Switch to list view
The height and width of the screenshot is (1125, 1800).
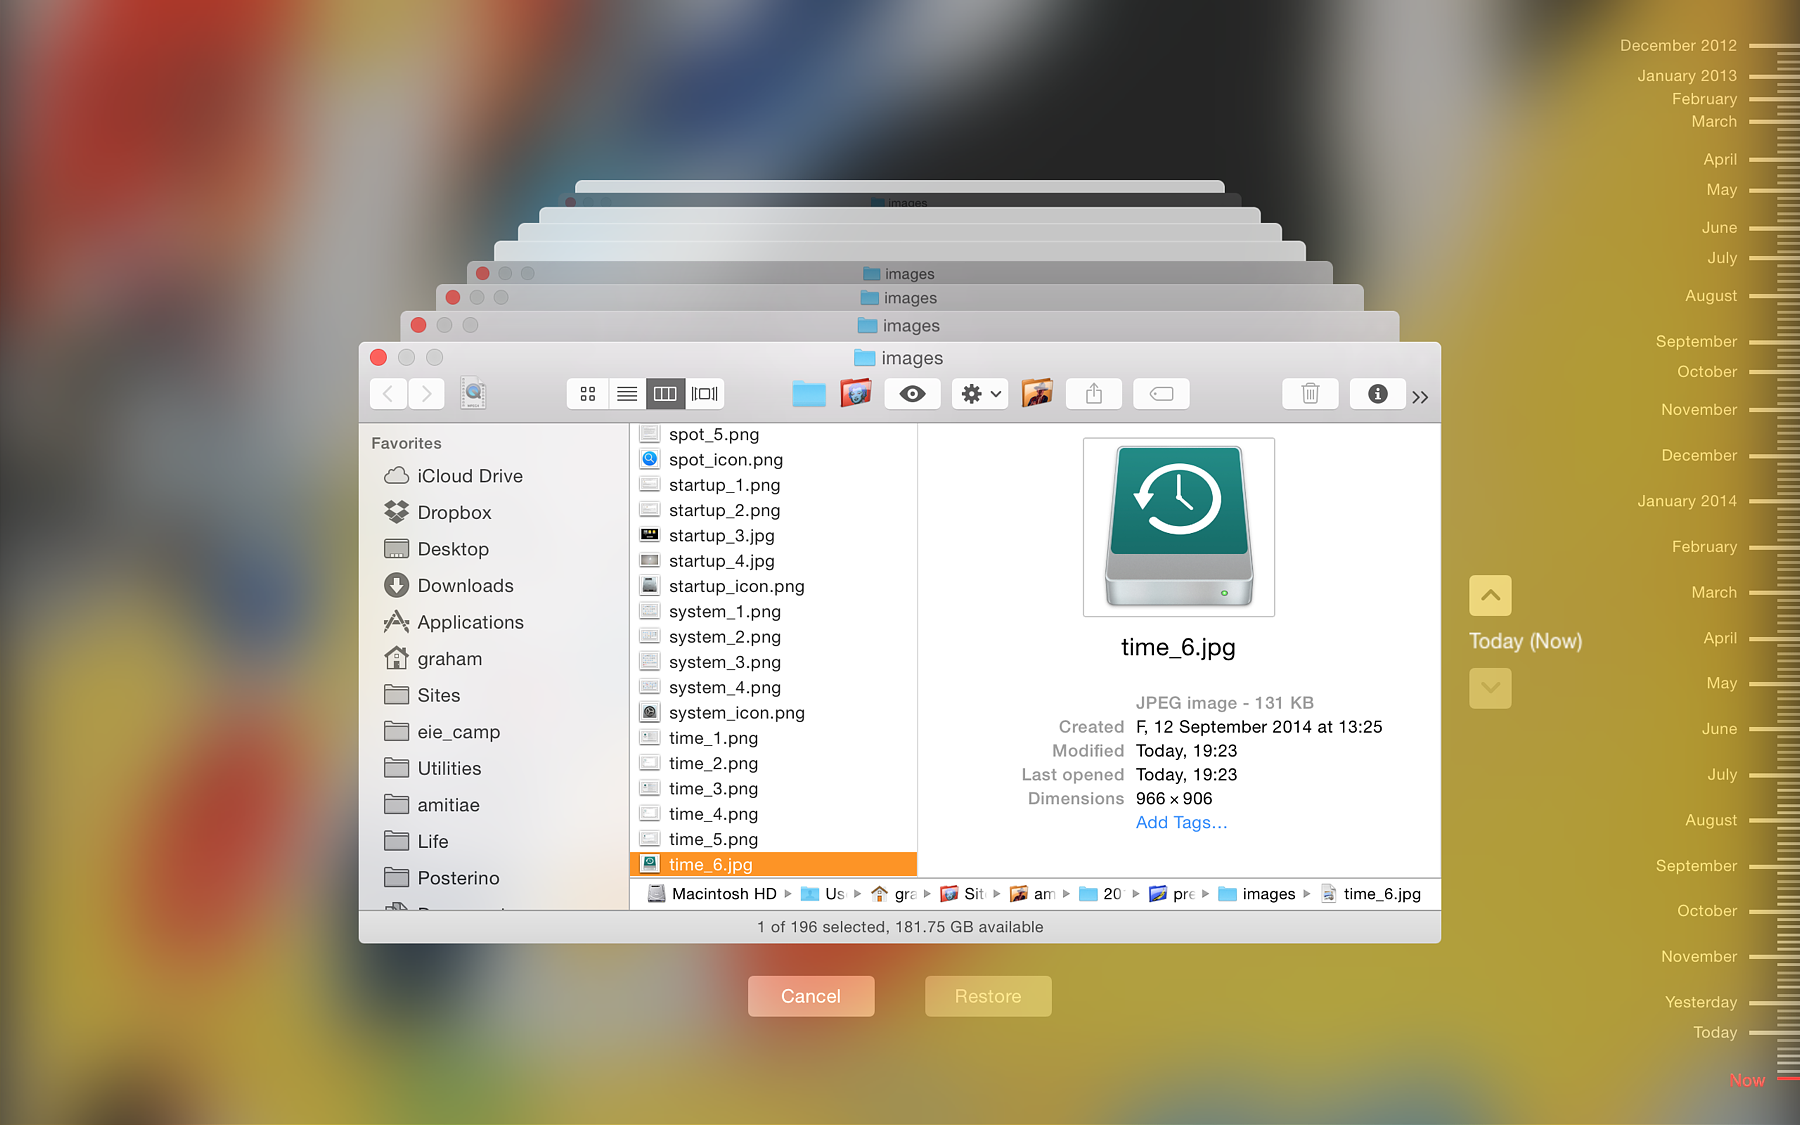click(627, 394)
